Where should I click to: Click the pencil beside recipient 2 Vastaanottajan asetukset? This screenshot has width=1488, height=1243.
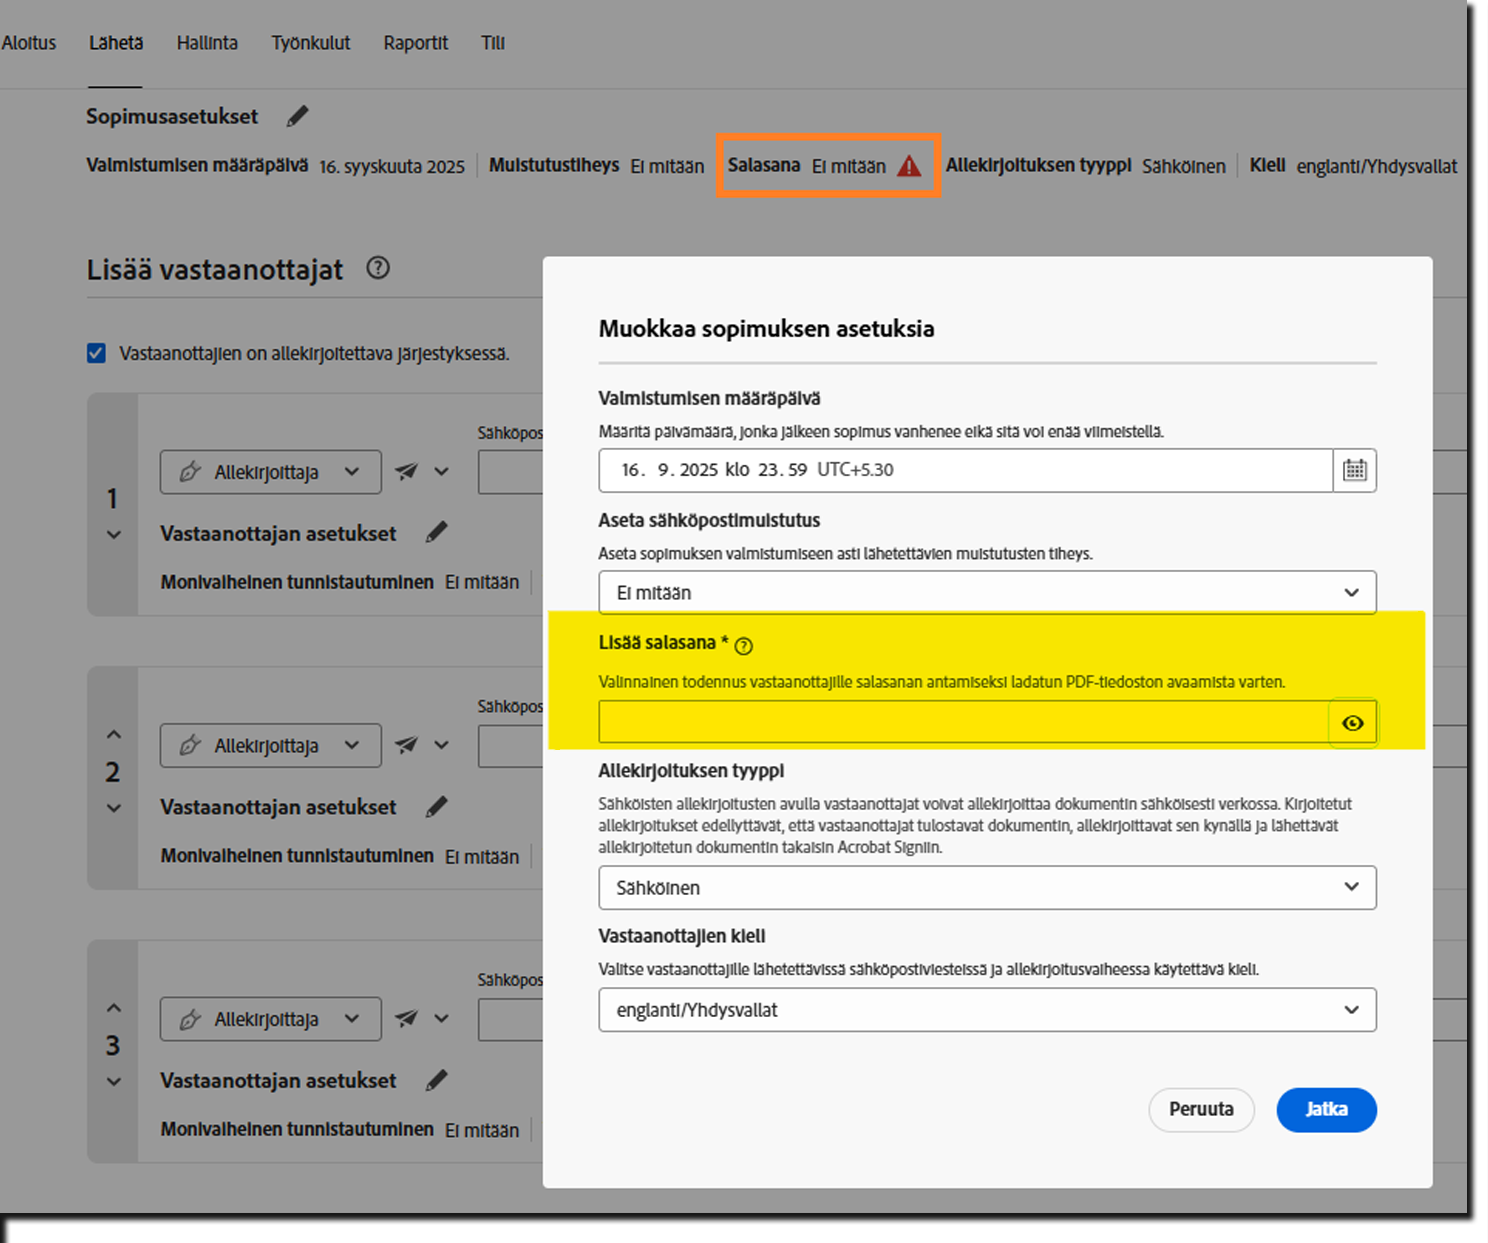(436, 806)
